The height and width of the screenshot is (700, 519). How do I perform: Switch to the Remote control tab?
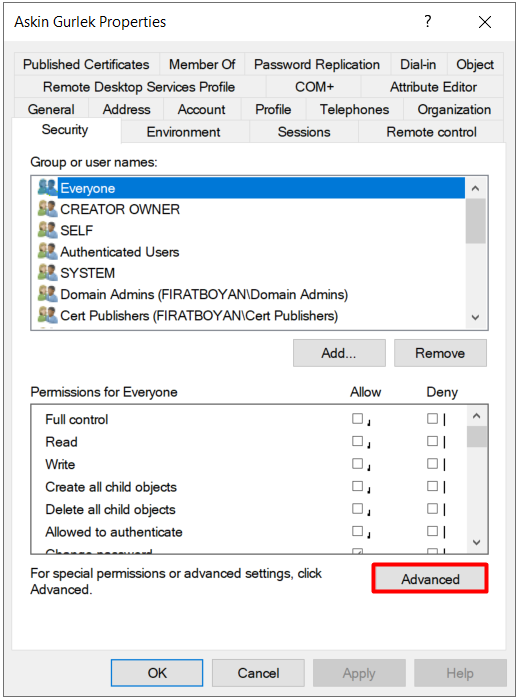(432, 132)
